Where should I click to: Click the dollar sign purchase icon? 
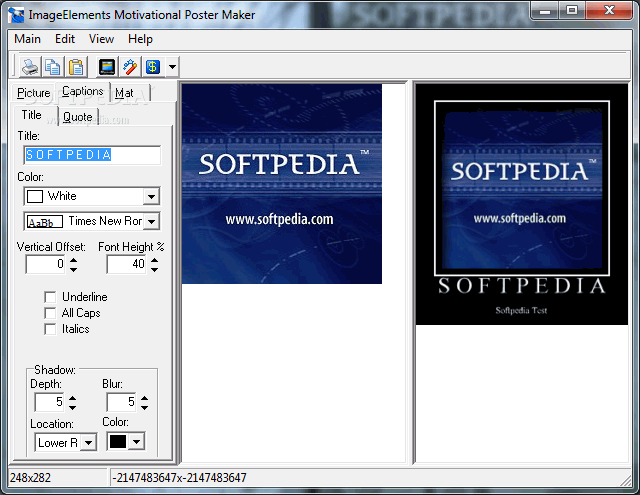[153, 67]
